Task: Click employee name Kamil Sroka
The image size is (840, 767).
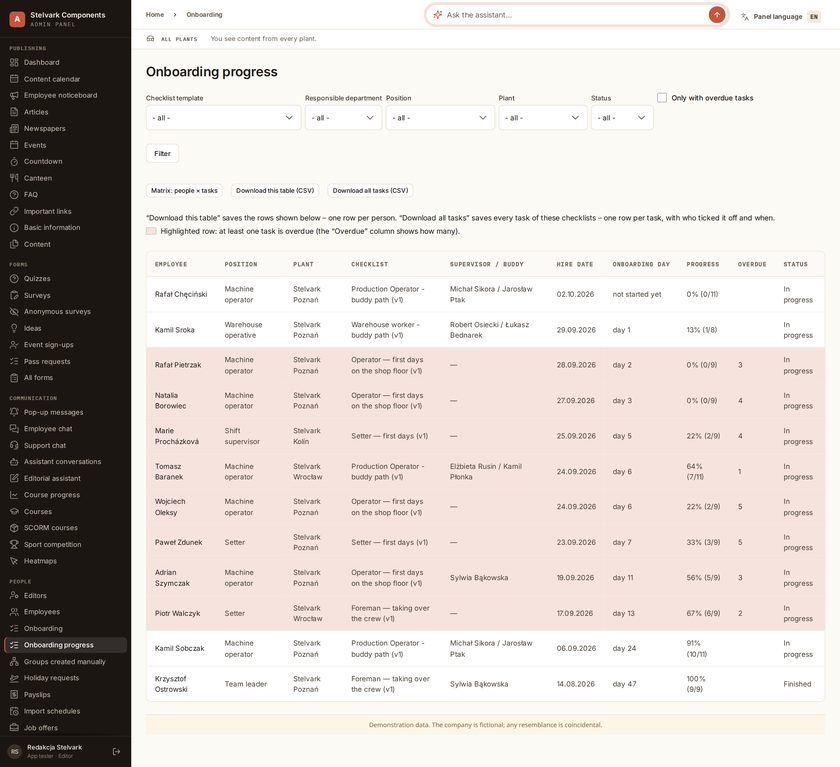Action: point(175,330)
